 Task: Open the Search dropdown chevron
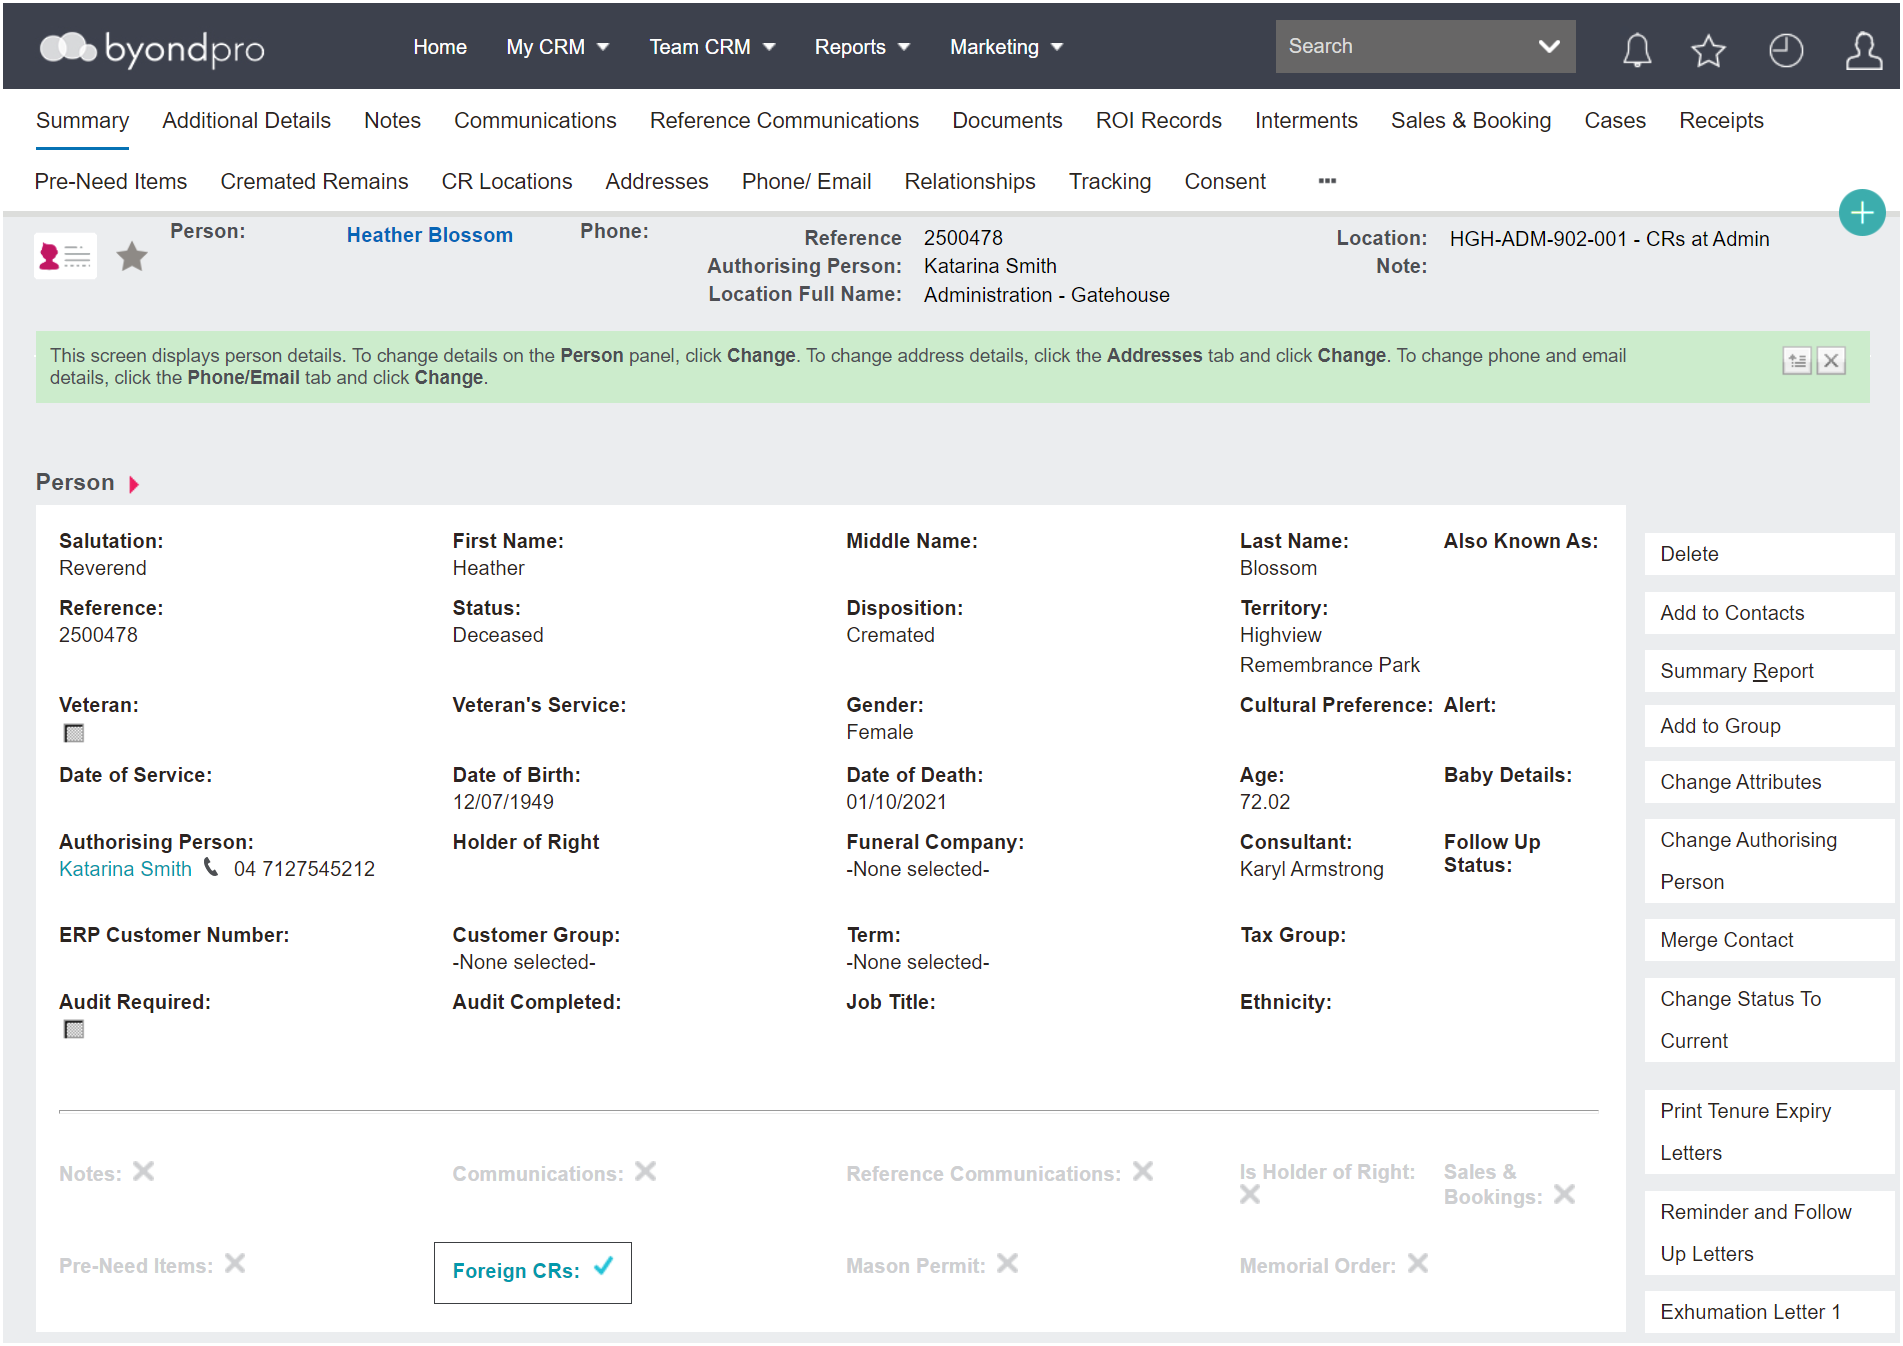(1549, 46)
